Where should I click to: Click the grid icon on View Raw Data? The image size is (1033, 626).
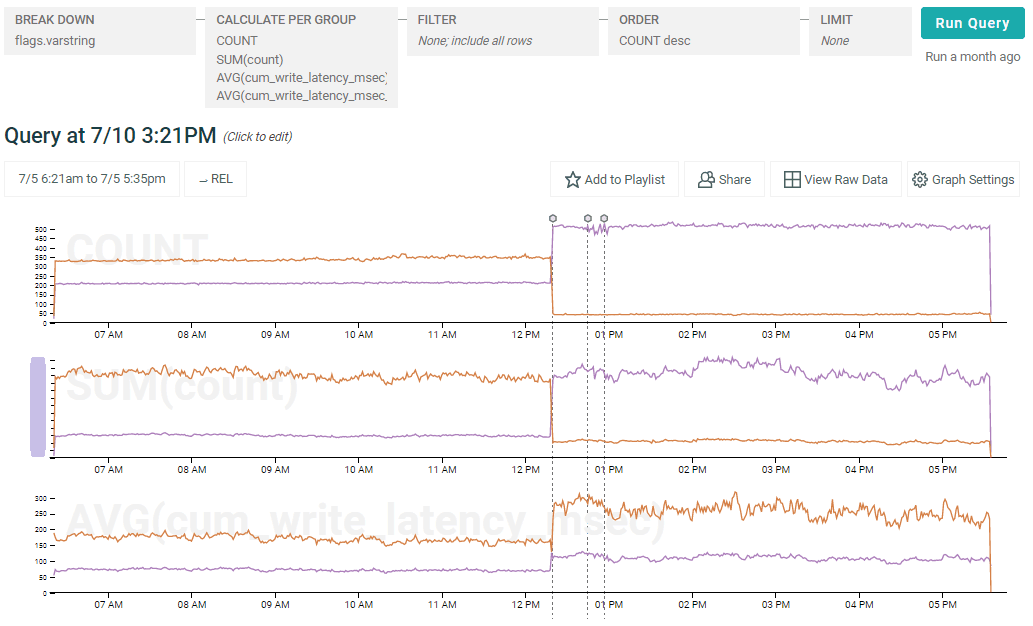pyautogui.click(x=792, y=180)
